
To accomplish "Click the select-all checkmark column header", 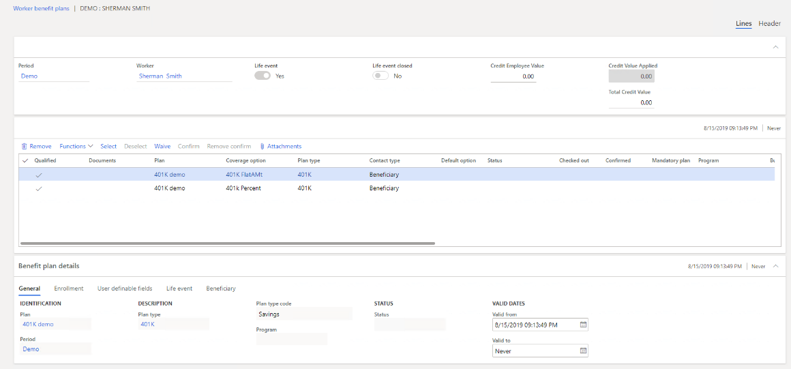I will coord(26,161).
